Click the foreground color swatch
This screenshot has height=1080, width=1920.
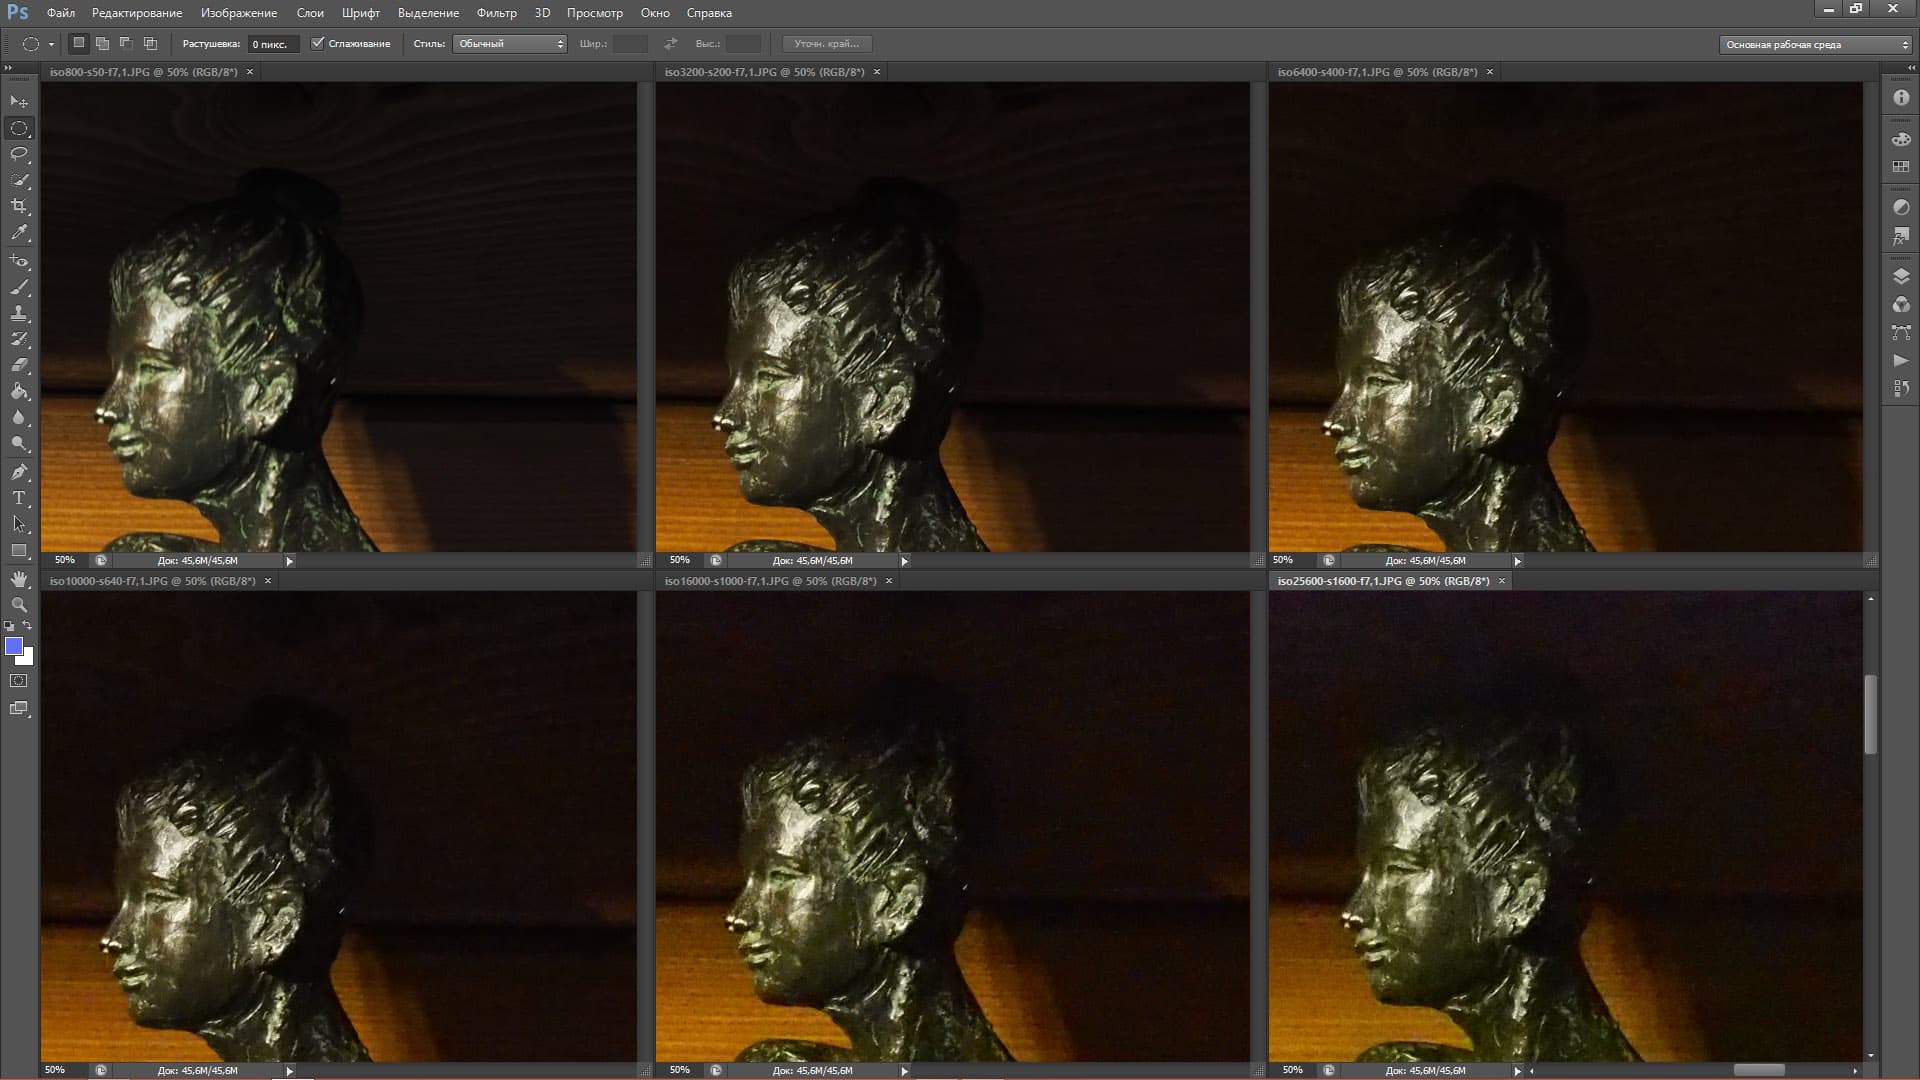pos(14,646)
